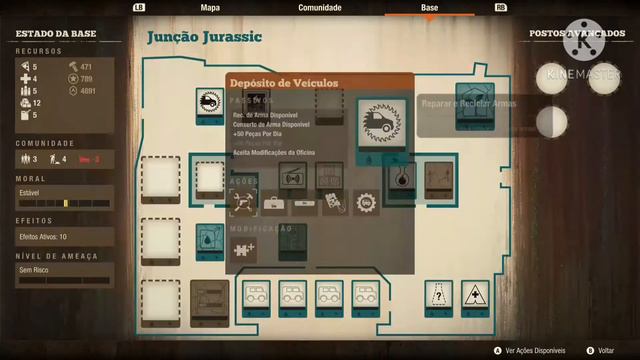Click the fuel can resource icon
This screenshot has height=360, width=640.
point(25,115)
